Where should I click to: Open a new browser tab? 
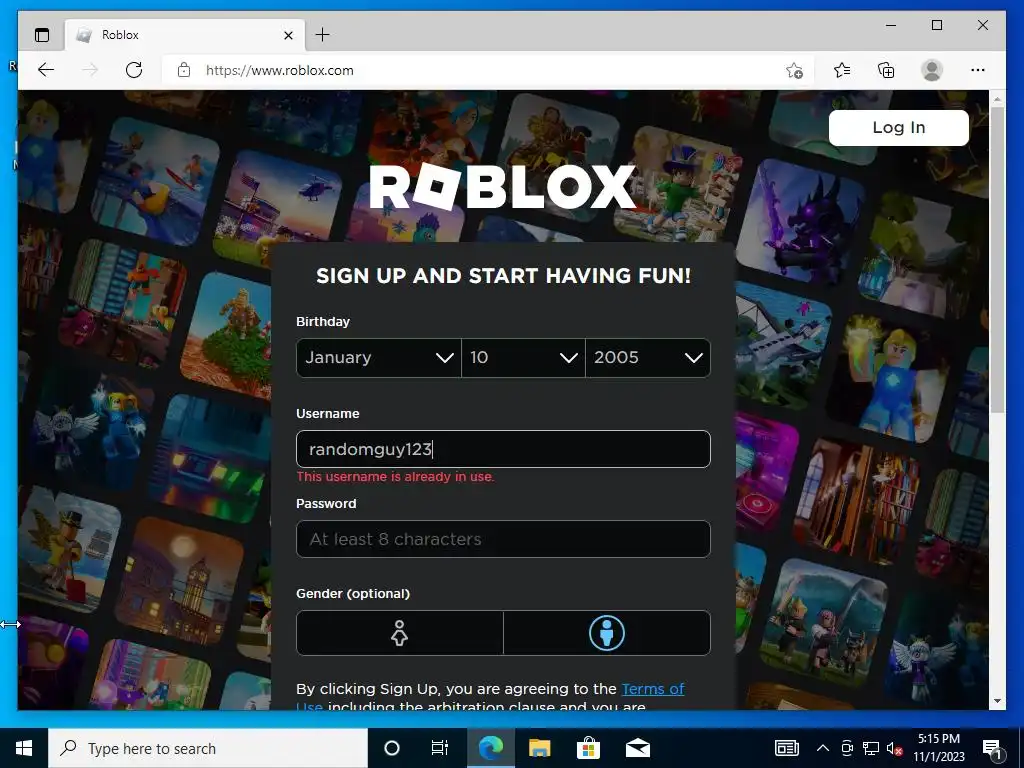[323, 35]
